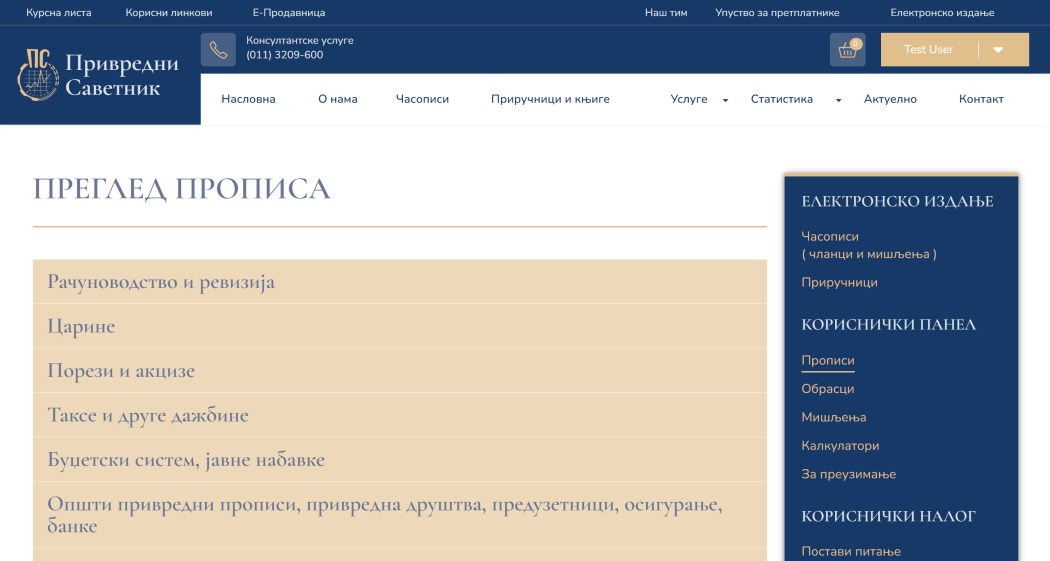This screenshot has height=561, width=1050.
Task: Click the Привредни Саветник logo
Action: pyautogui.click(x=98, y=76)
